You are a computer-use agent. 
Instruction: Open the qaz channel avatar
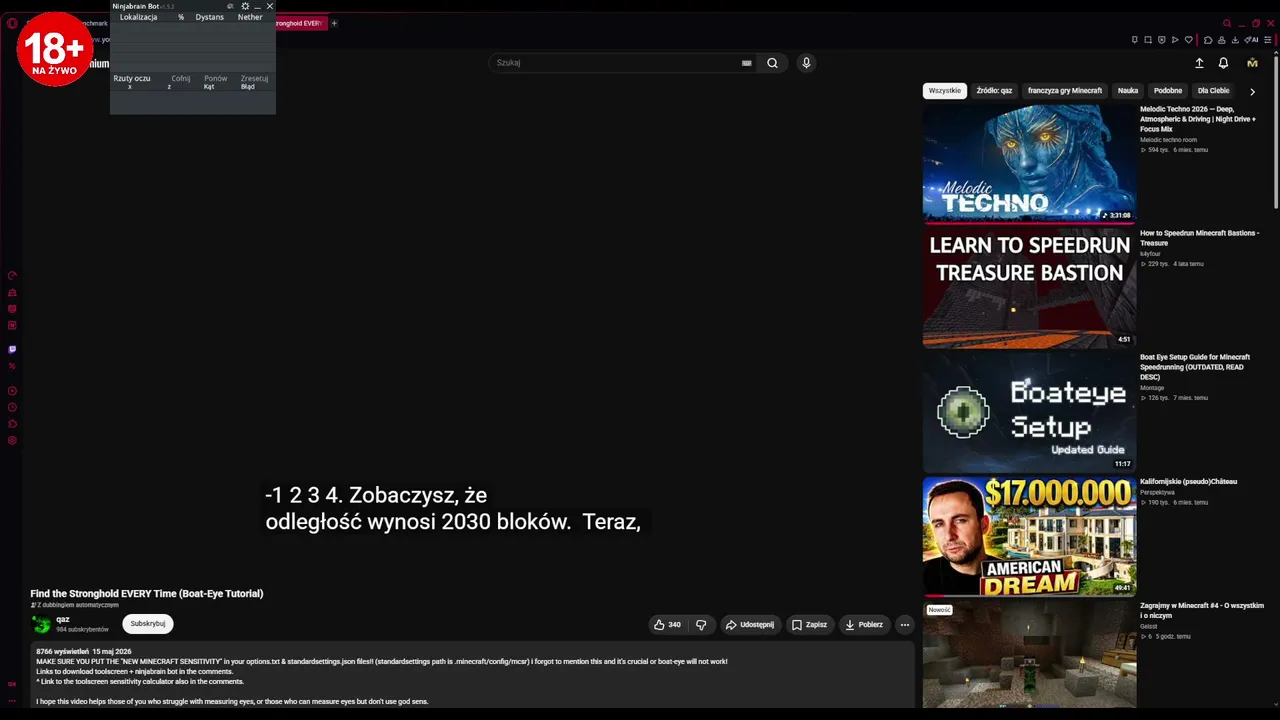41,625
